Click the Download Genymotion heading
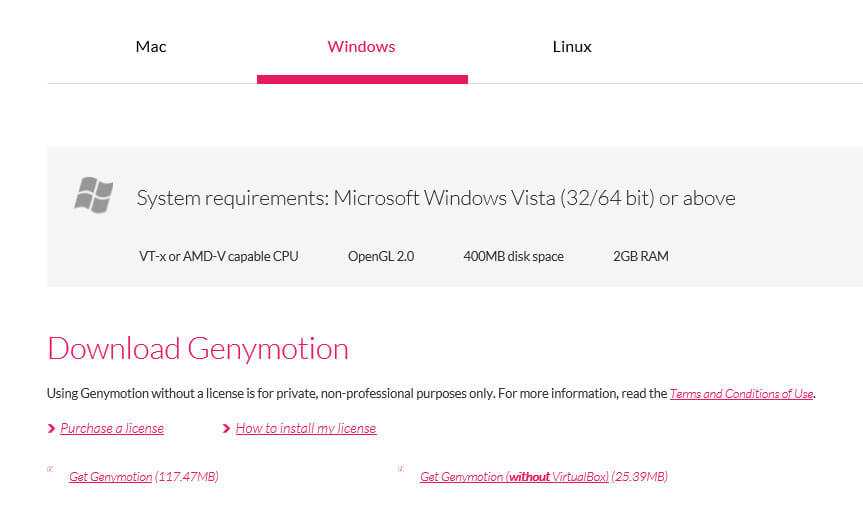 [x=198, y=348]
